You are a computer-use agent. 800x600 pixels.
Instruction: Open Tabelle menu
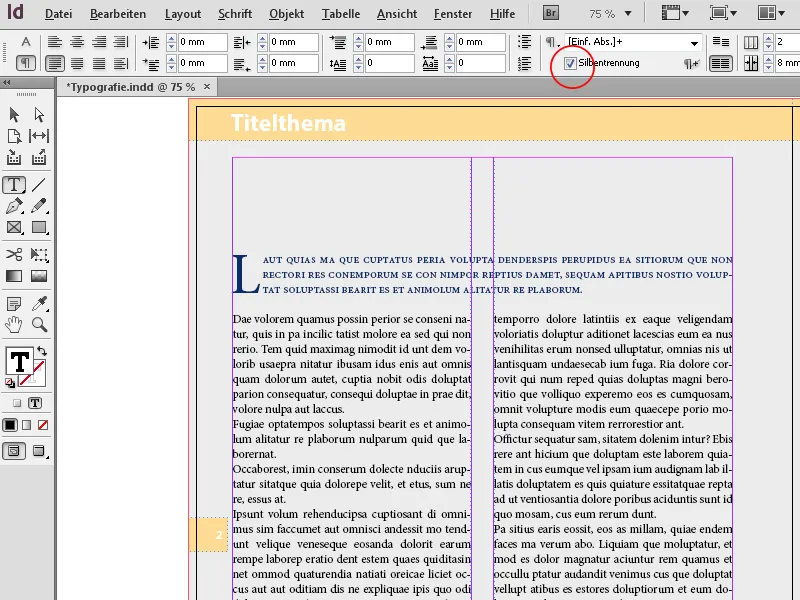341,14
